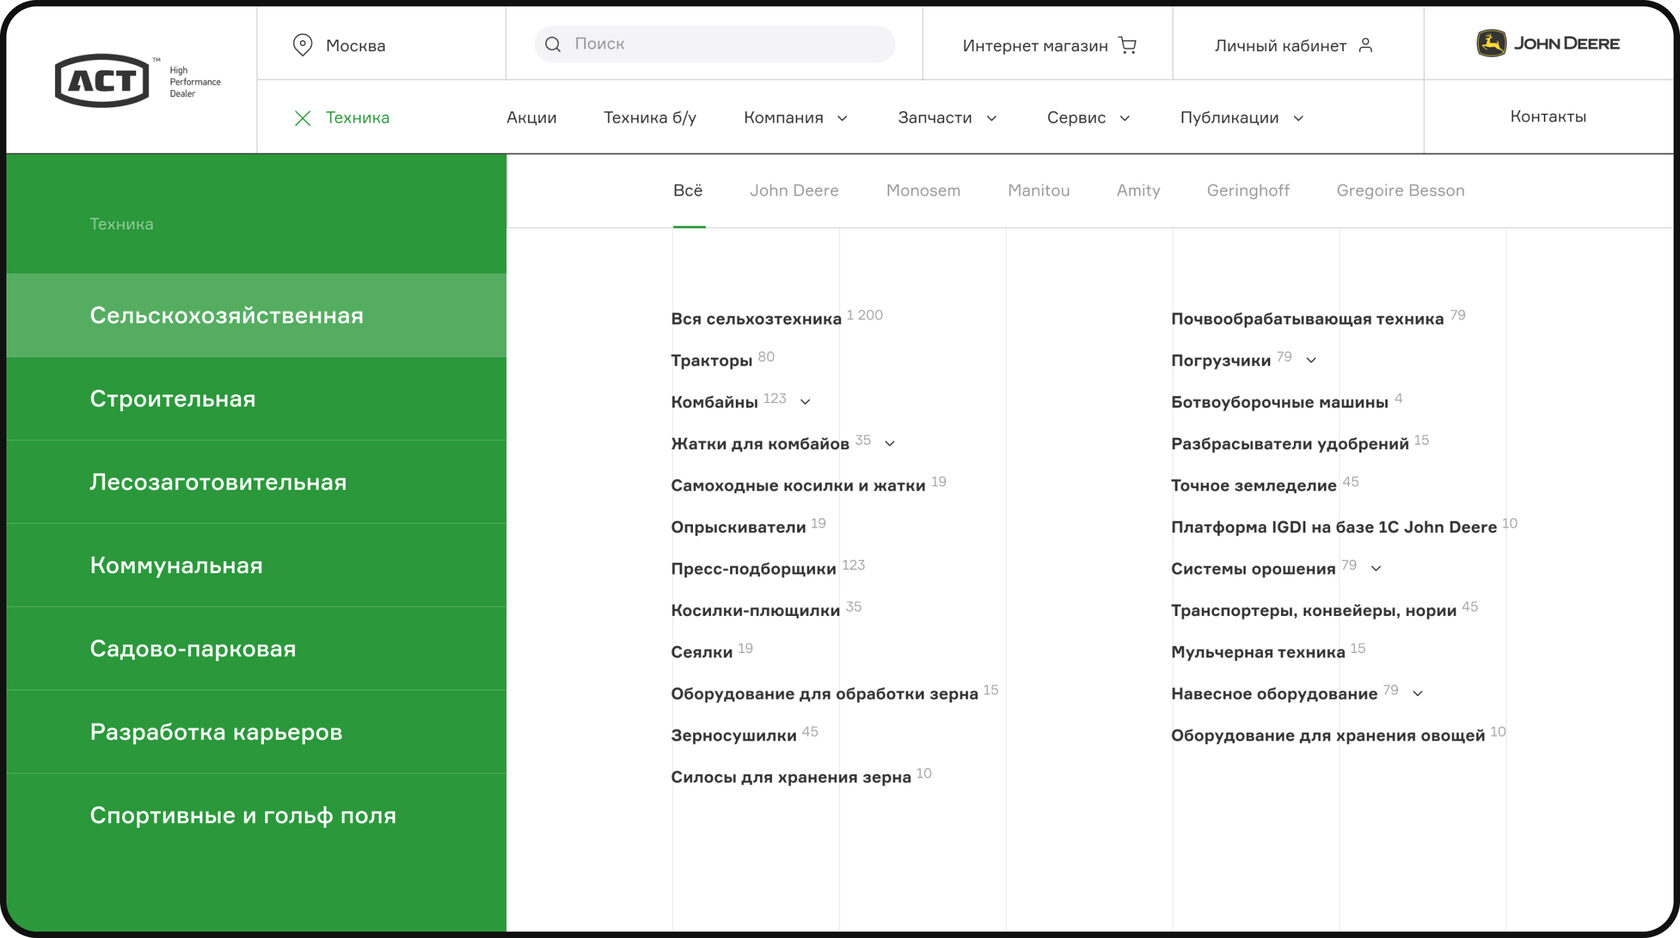Open the Тракторы category link

[x=712, y=359]
